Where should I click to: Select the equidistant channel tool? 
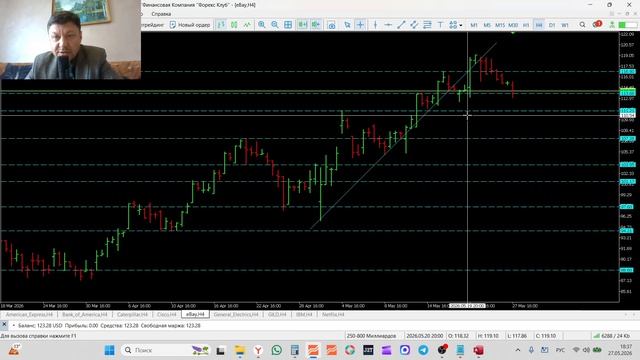point(414,25)
